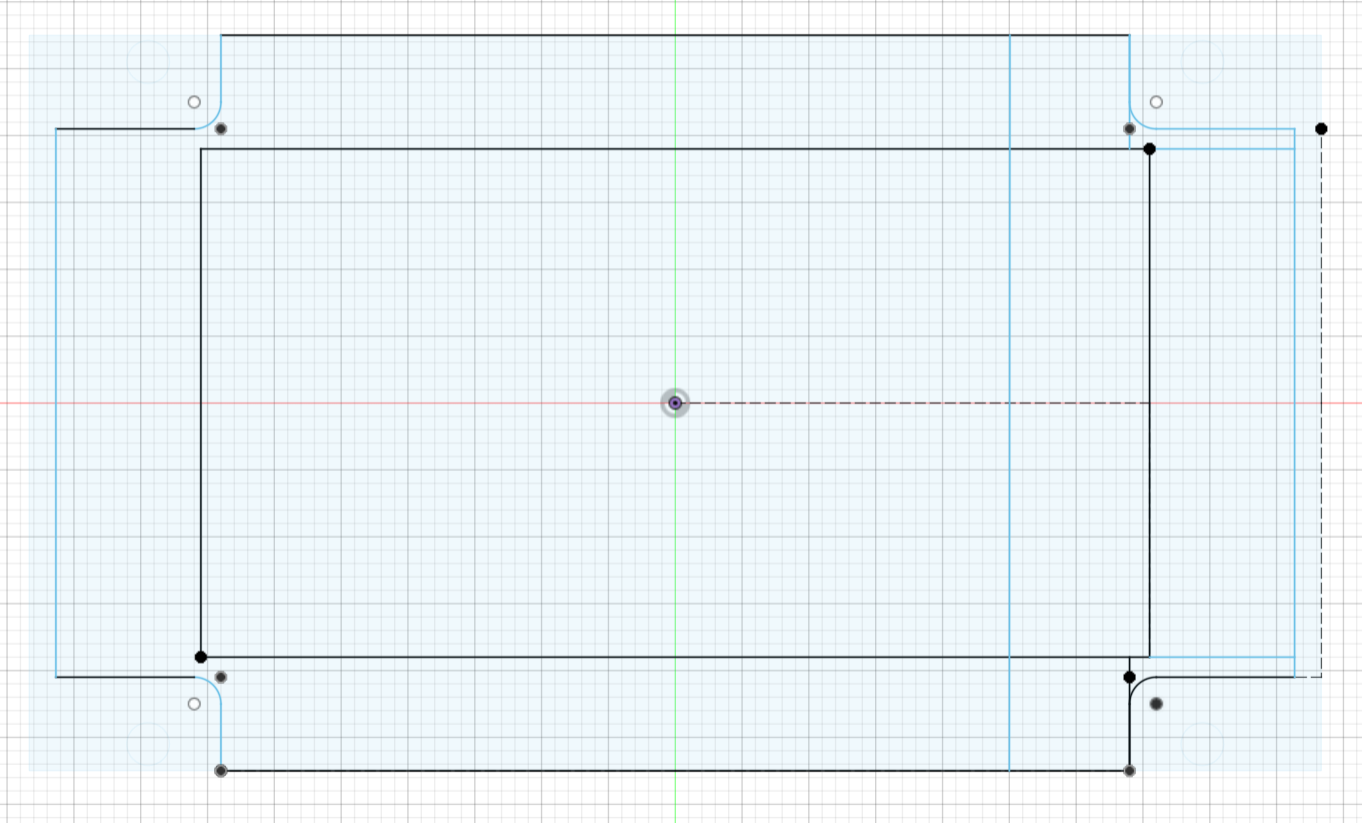Select the point atop the dashed vertical line
Viewport: 1362px width, 823px height.
pyautogui.click(x=1321, y=129)
